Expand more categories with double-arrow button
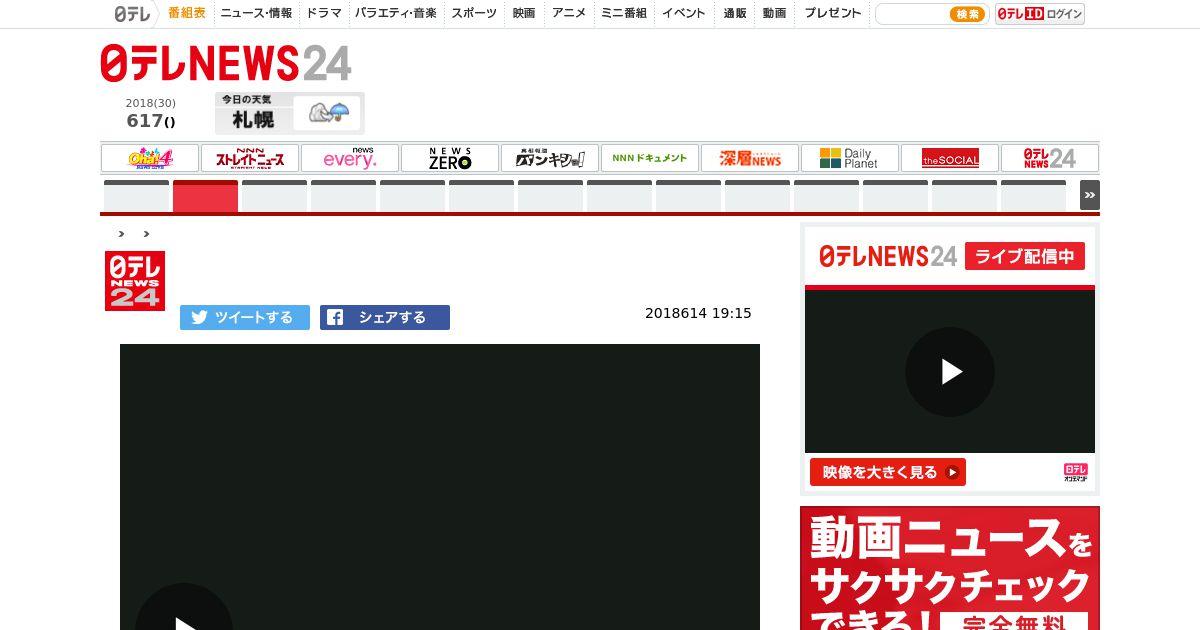The height and width of the screenshot is (630, 1200). coord(1089,195)
